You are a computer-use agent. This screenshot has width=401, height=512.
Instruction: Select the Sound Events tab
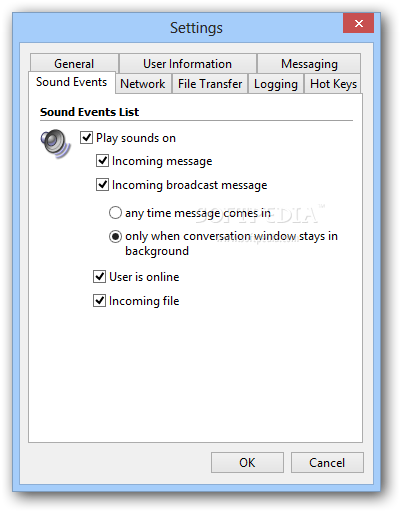[x=72, y=82]
